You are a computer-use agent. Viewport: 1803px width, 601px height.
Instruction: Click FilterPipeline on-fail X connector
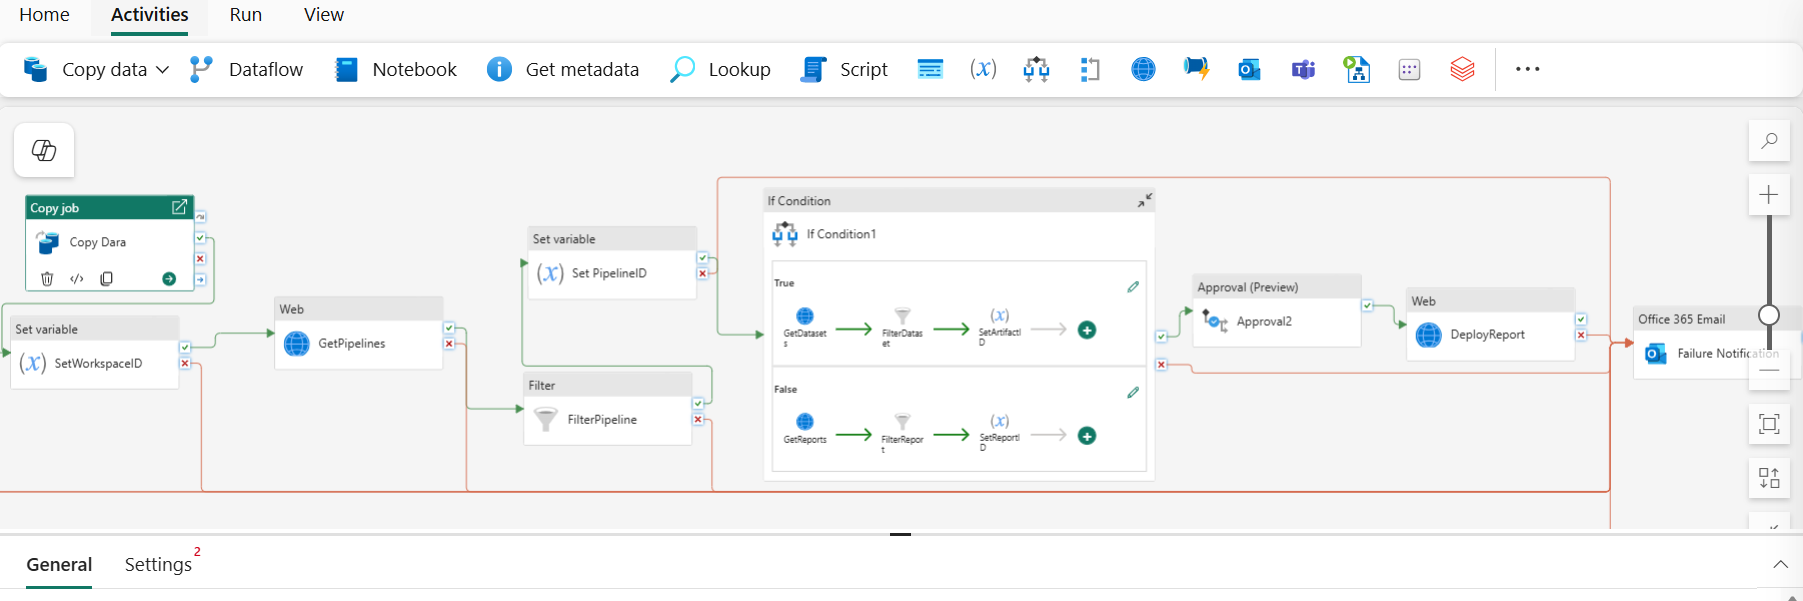coord(698,419)
